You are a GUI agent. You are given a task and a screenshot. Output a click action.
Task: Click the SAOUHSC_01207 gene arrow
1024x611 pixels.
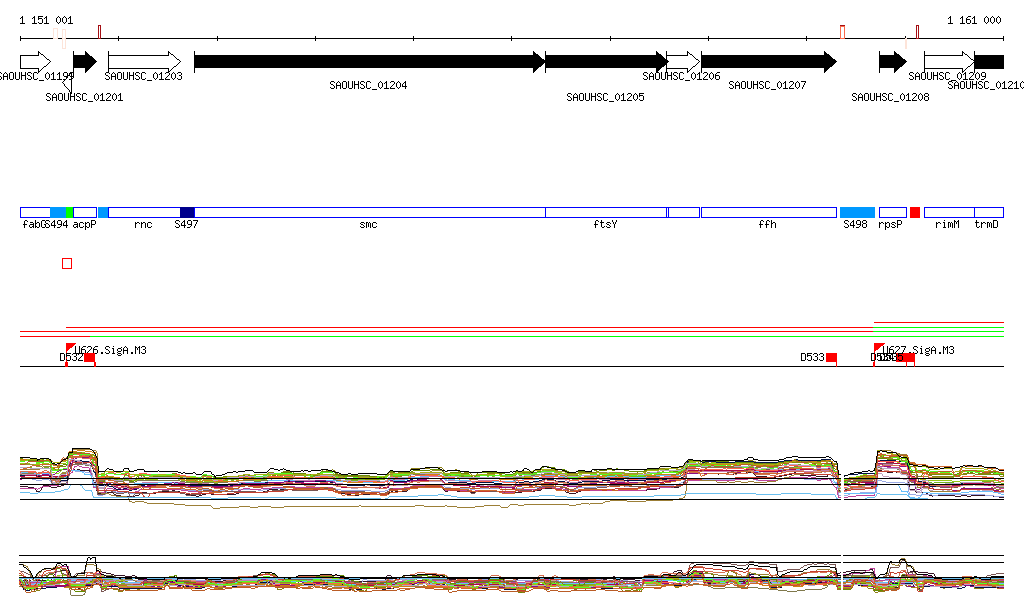(x=768, y=62)
